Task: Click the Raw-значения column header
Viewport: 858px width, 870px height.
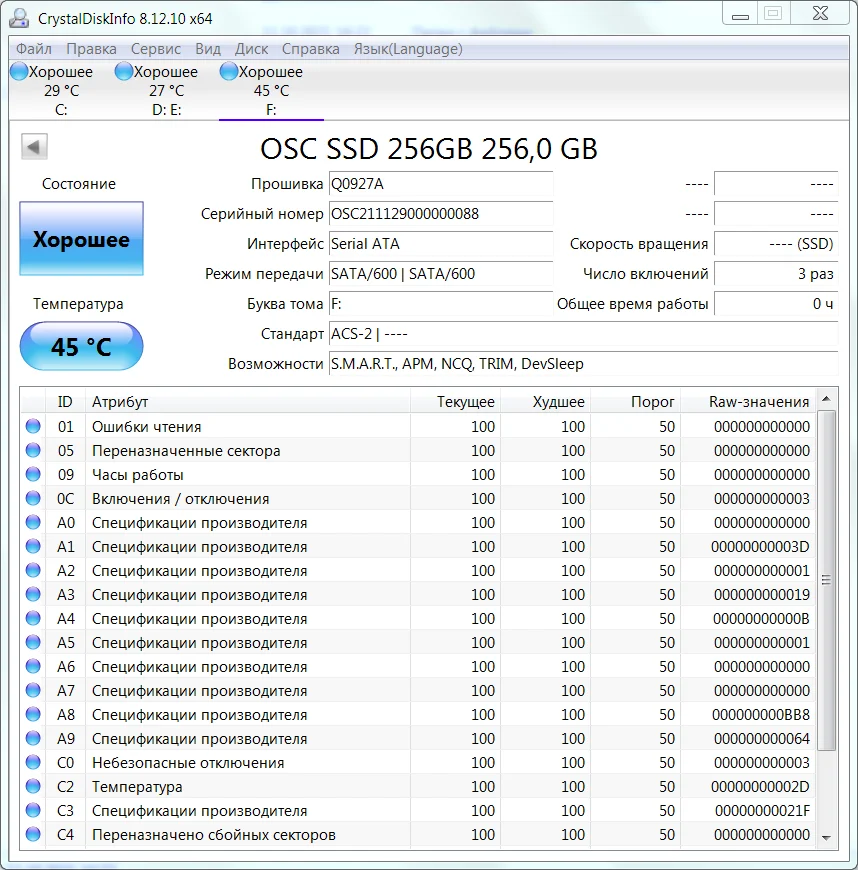Action: pyautogui.click(x=758, y=402)
